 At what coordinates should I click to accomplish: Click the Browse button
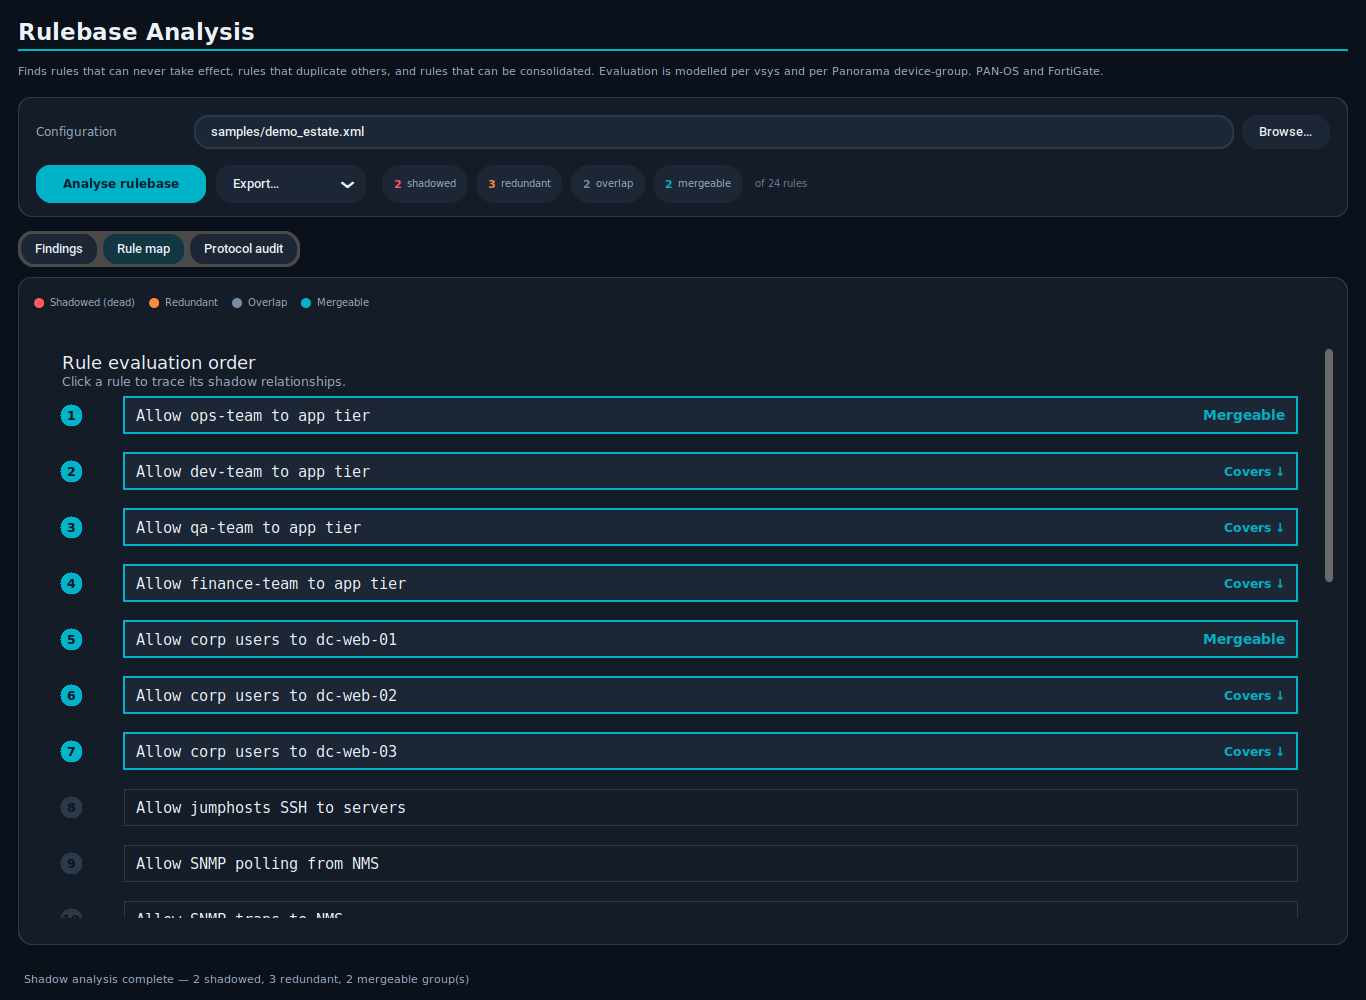click(1285, 132)
